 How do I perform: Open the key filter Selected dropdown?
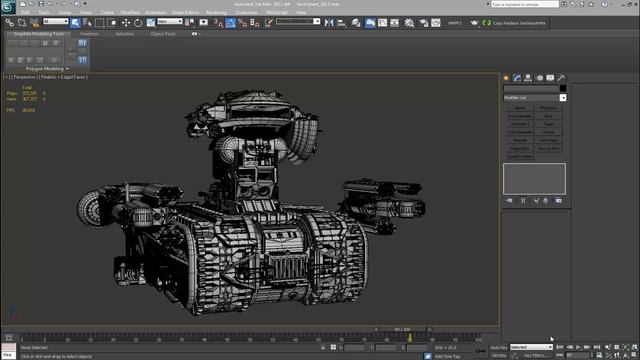531,347
